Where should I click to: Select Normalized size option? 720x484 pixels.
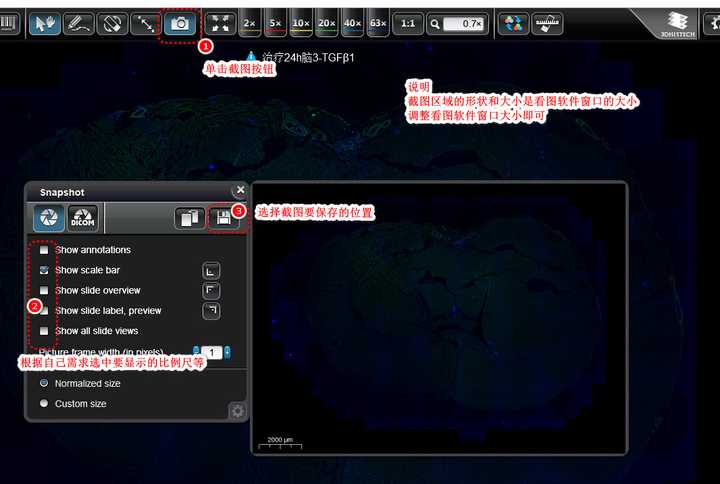click(x=44, y=383)
